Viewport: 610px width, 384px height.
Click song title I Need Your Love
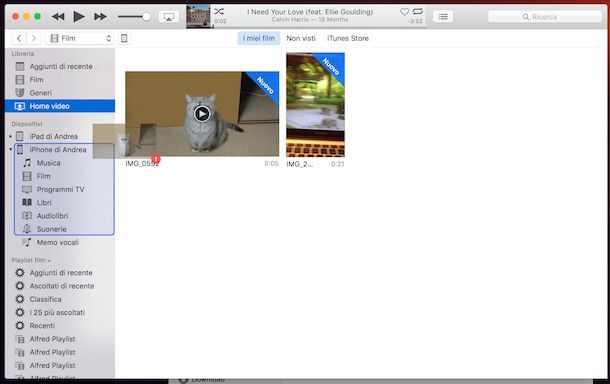[x=310, y=12]
